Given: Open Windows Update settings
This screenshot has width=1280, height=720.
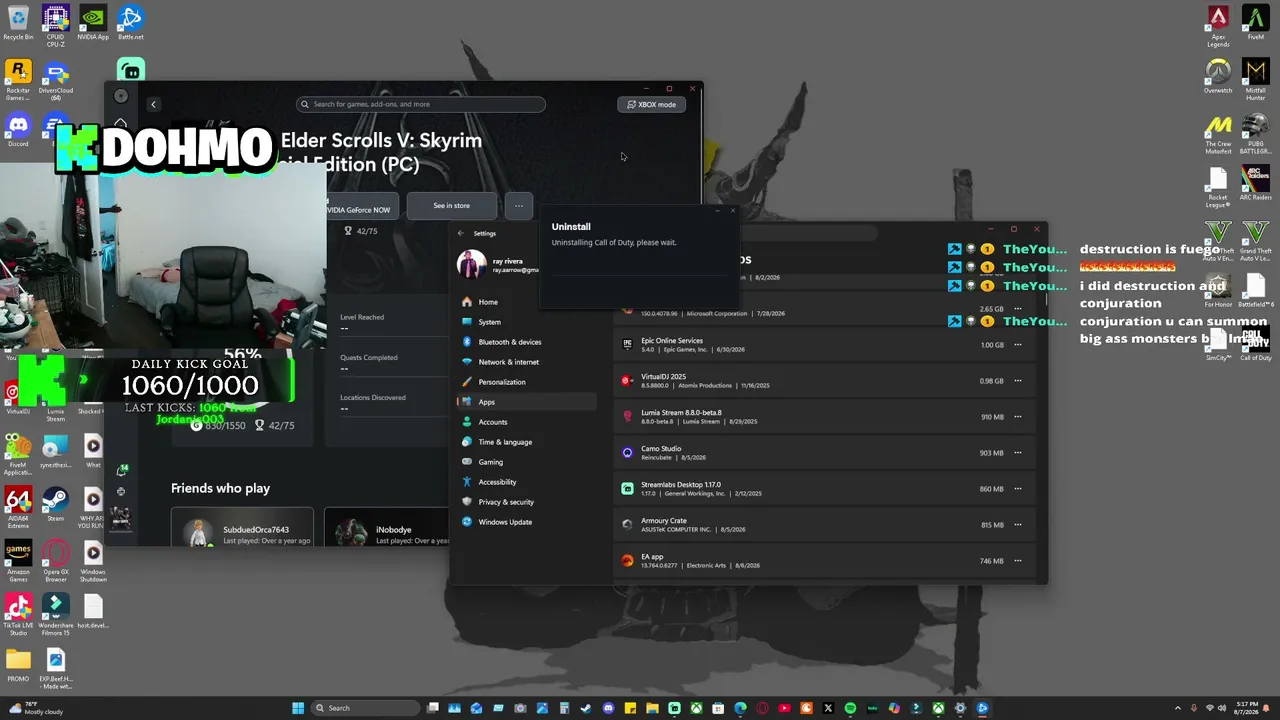Looking at the screenshot, I should click(527, 522).
